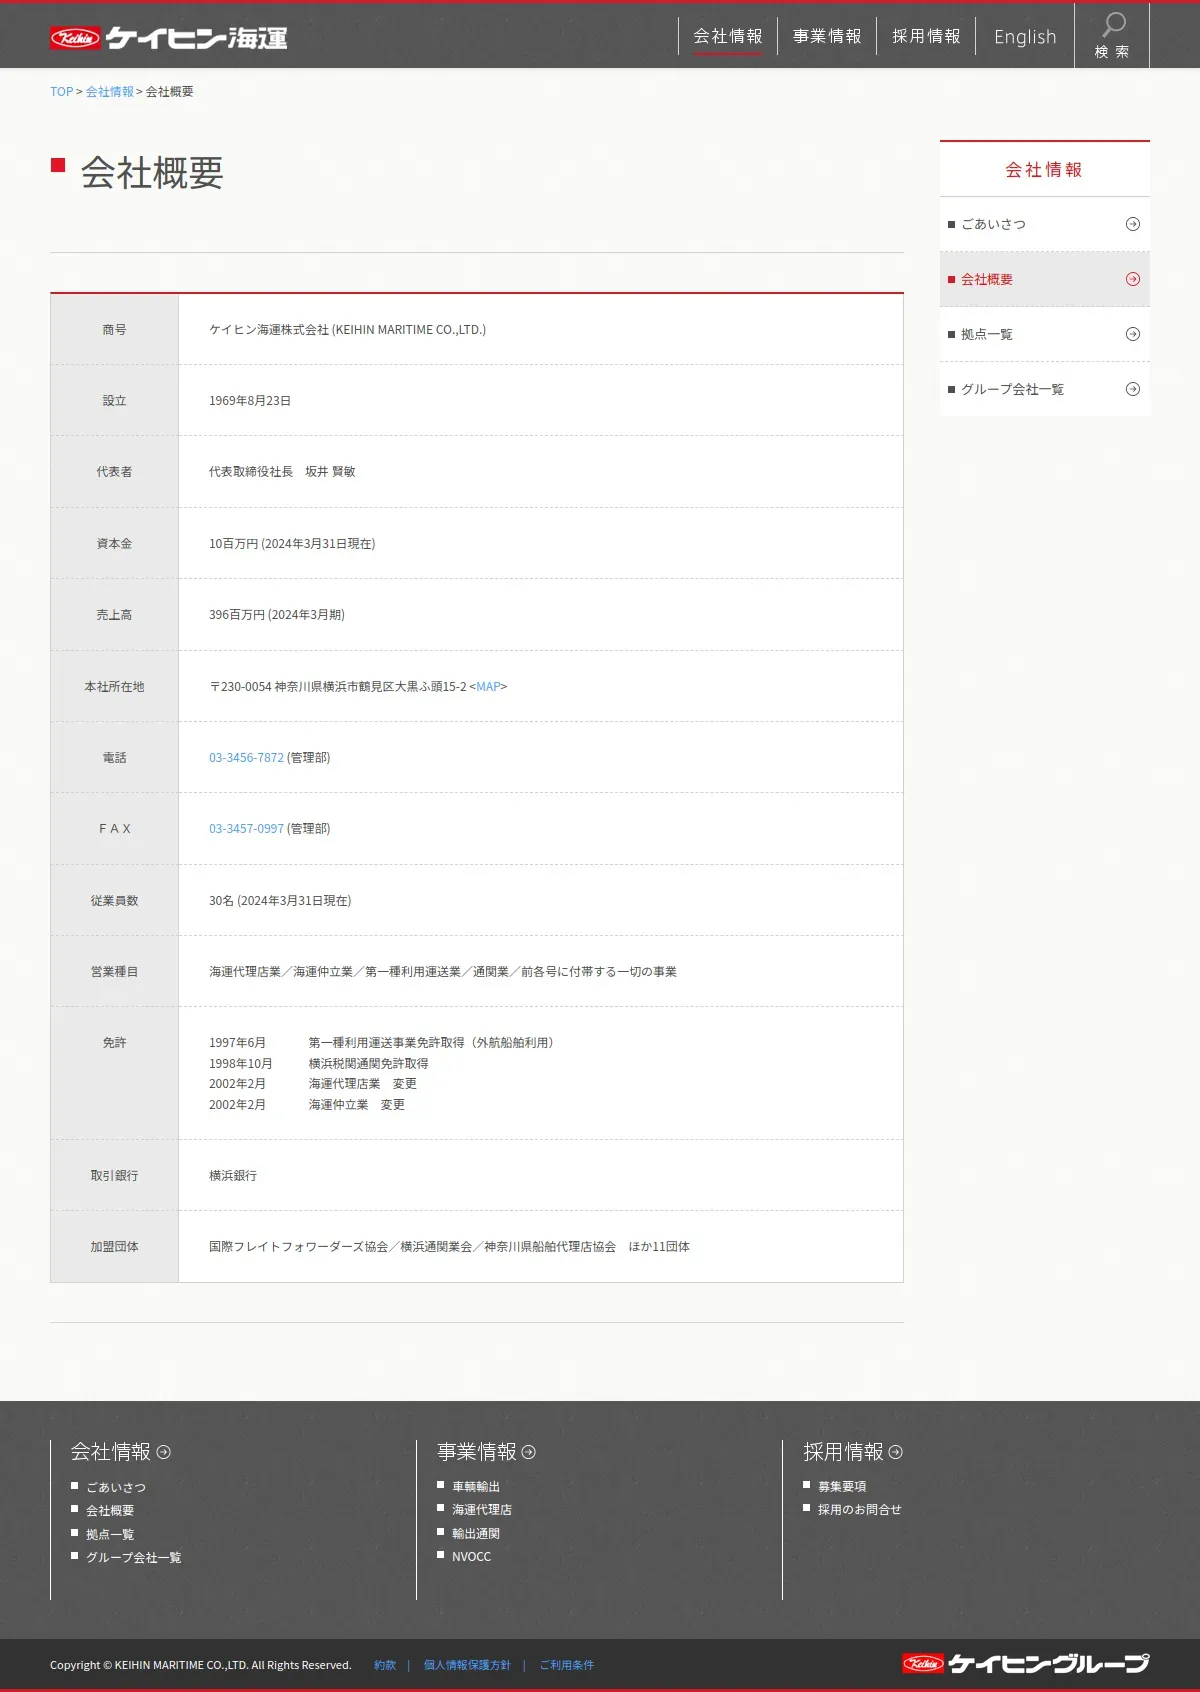Click the Keihin Kaiun header logo
Screen dimensions: 1200x1692
tap(168, 38)
